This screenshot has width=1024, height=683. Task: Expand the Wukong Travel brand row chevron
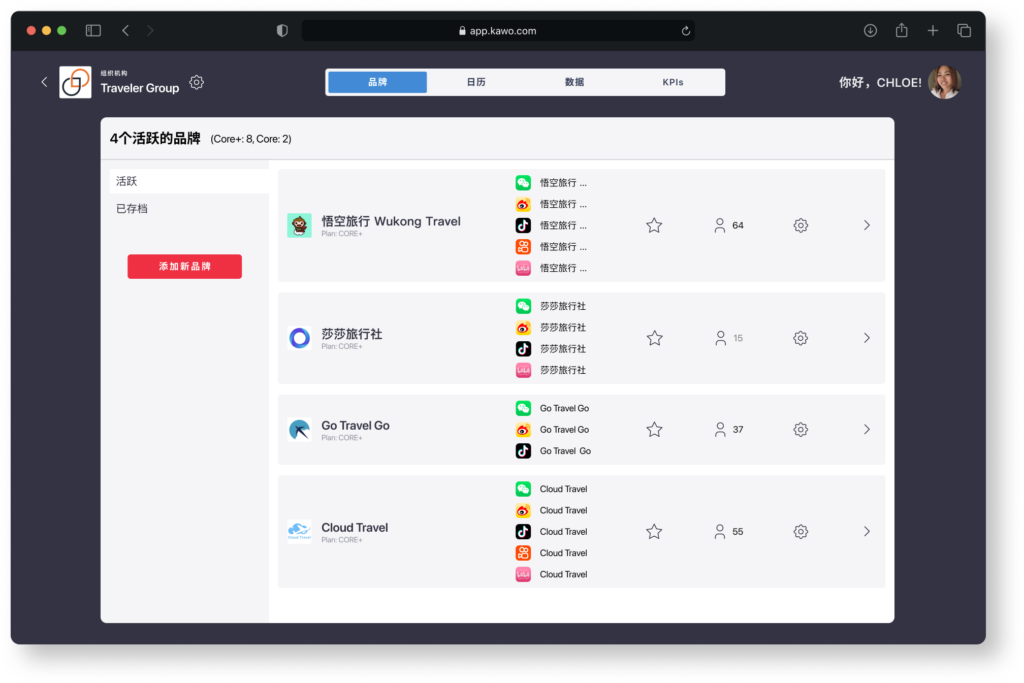click(867, 226)
